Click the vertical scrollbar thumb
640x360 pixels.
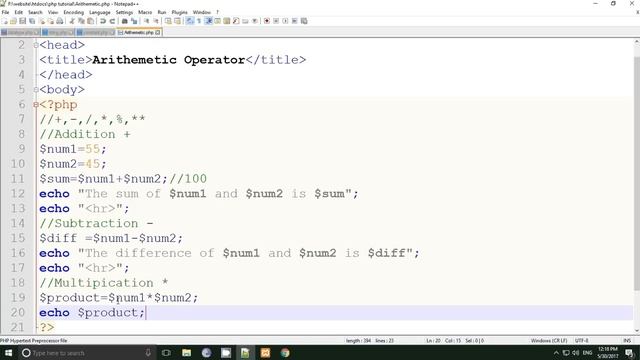tap(636, 173)
